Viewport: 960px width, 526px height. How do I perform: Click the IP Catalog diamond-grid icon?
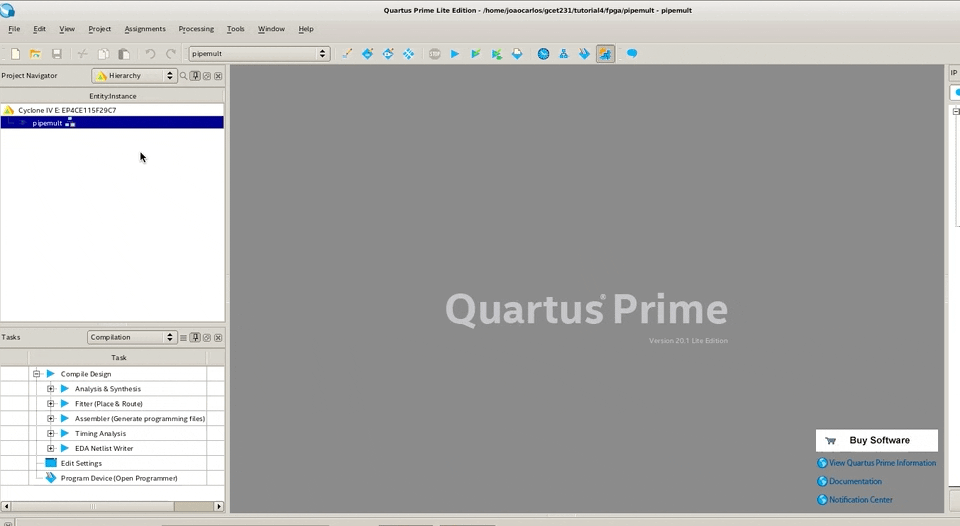(408, 54)
